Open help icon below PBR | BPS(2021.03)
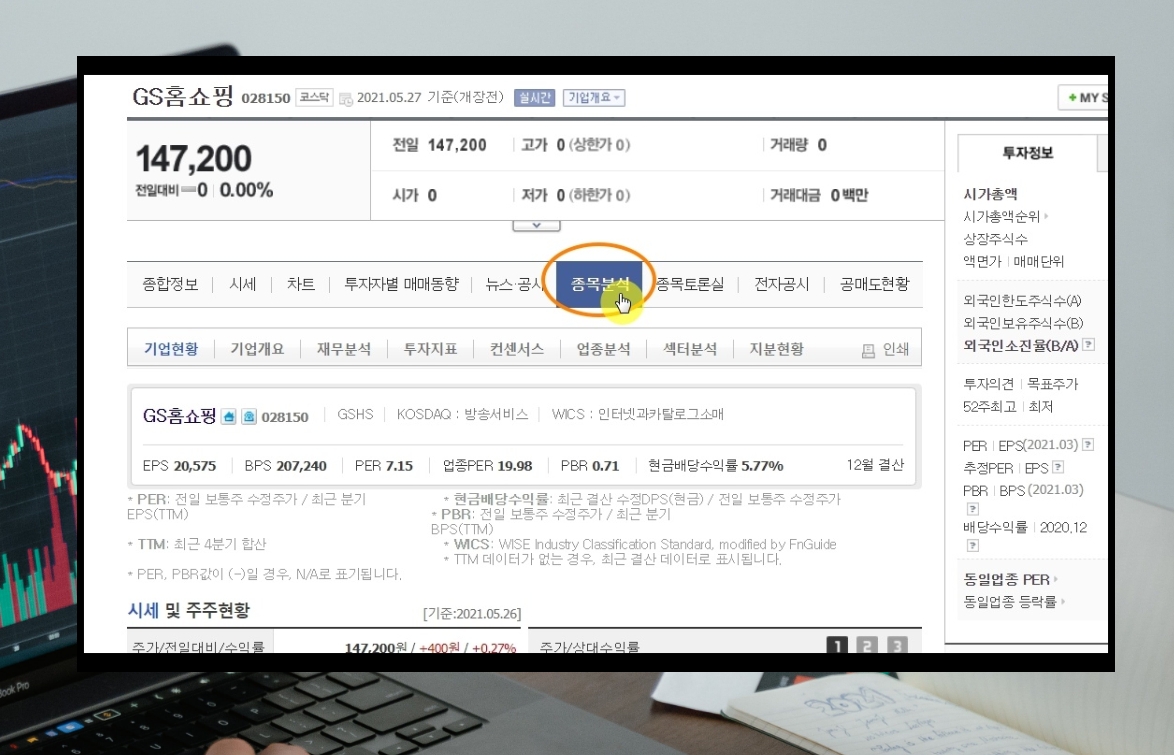Screen dimensions: 1174x755 click(x=972, y=509)
